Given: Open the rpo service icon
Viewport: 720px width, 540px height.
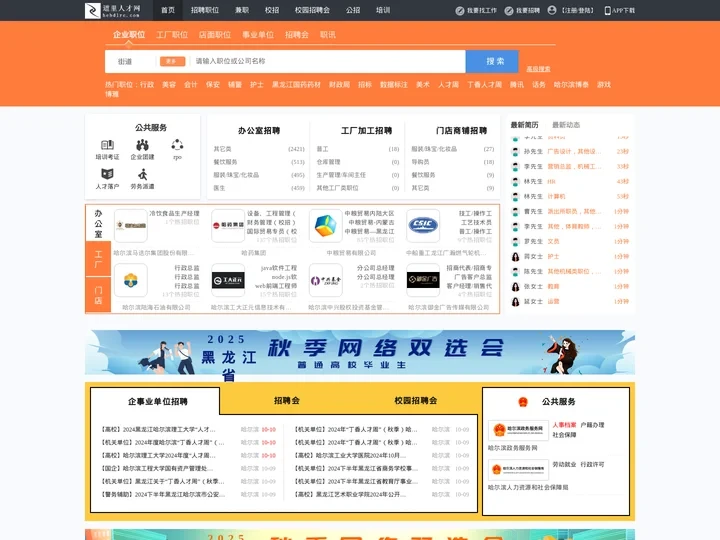Looking at the screenshot, I should point(177,145).
